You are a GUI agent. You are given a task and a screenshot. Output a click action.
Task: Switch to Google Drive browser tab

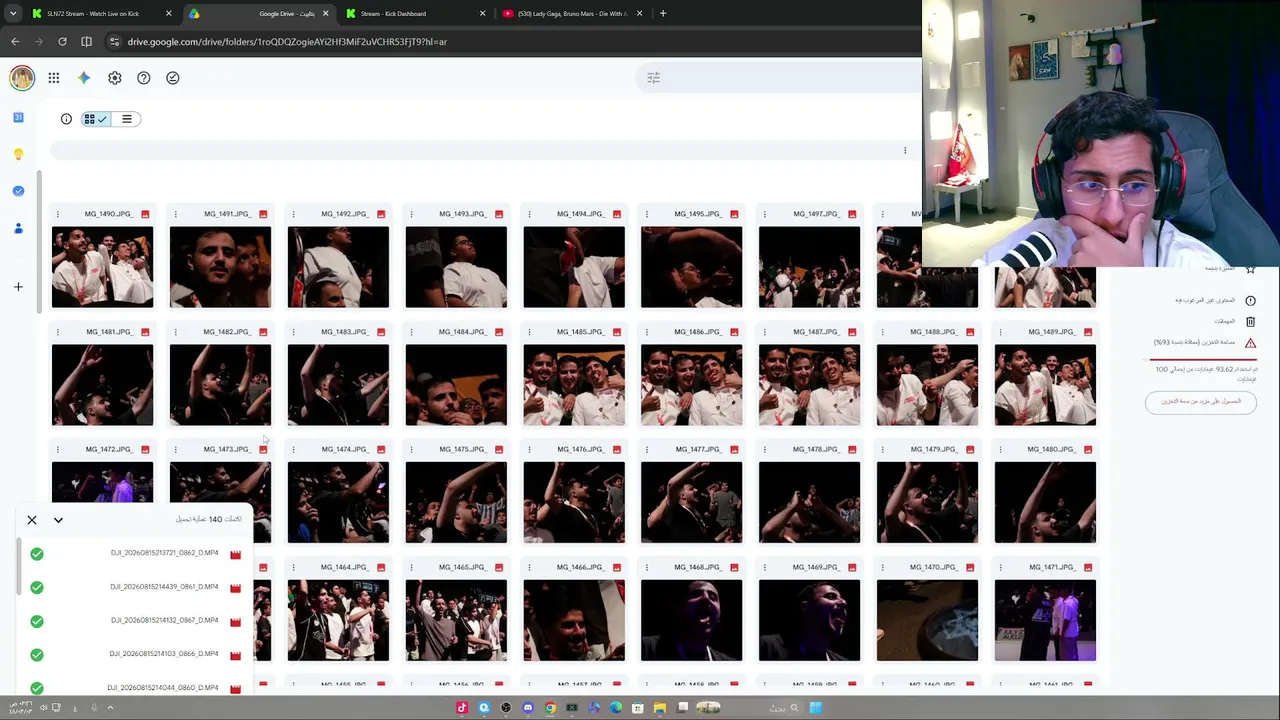[258, 14]
